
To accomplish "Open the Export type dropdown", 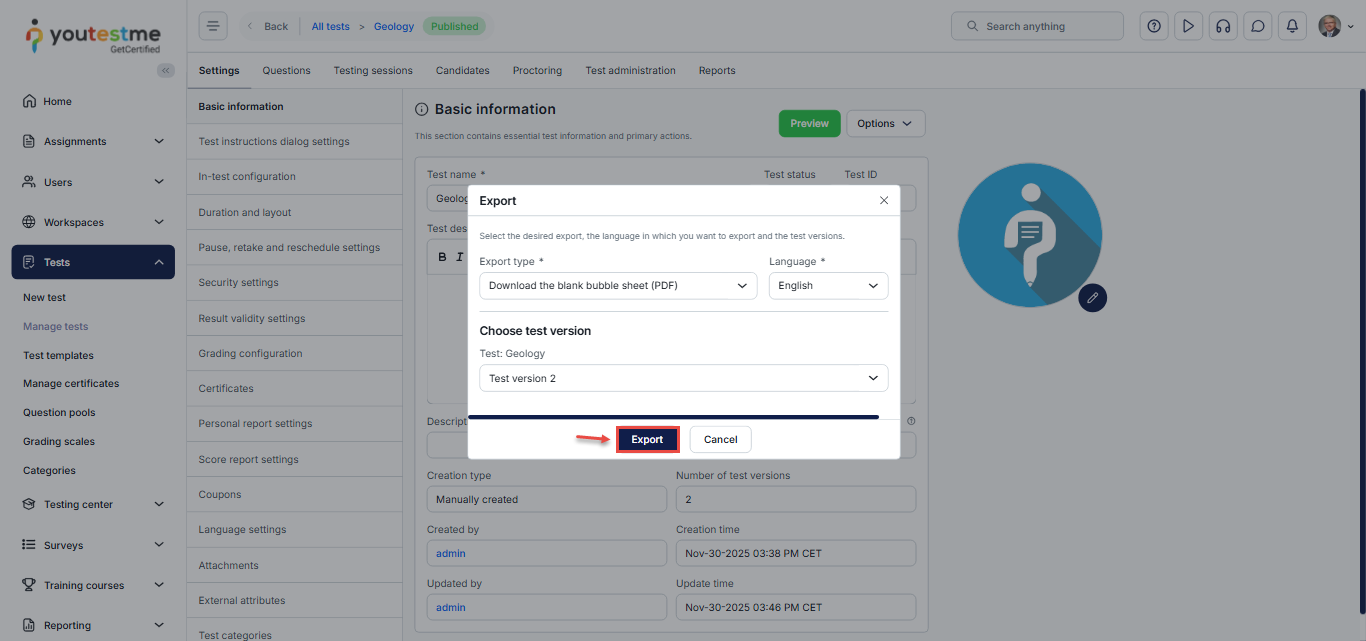I will (x=617, y=286).
